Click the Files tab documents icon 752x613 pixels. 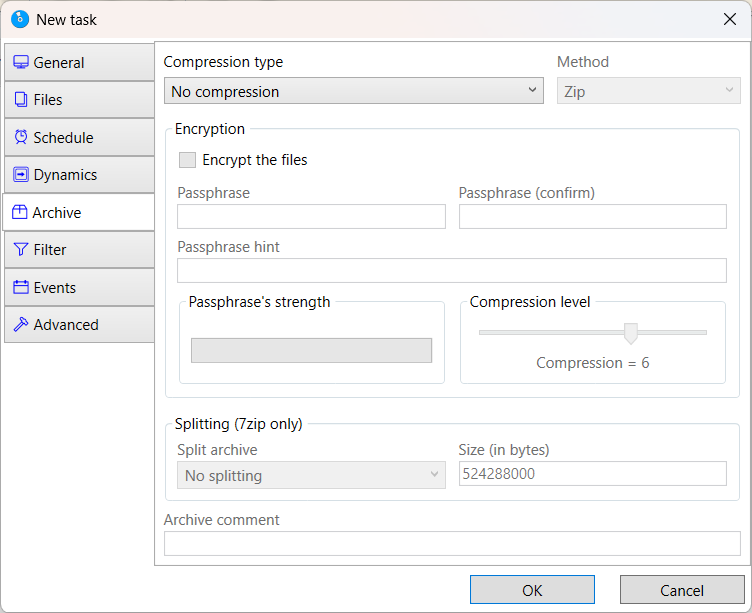click(21, 100)
